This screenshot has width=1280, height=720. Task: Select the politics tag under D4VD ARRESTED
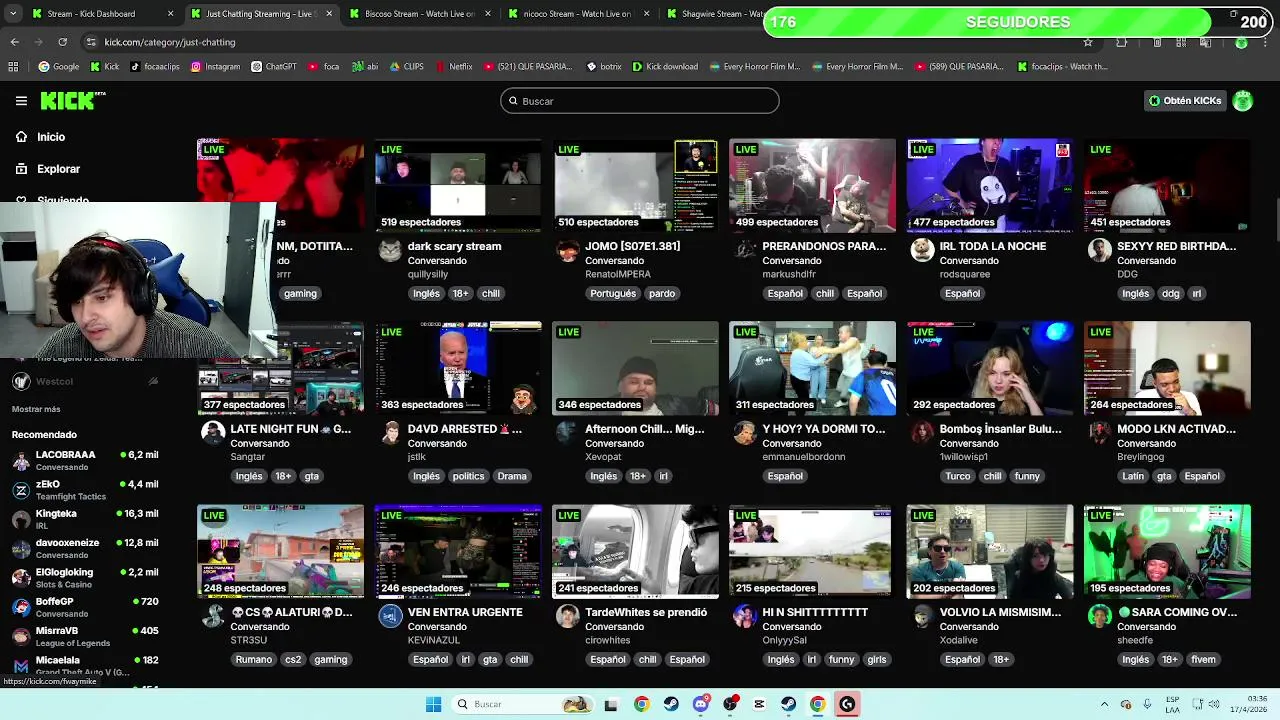468,477
